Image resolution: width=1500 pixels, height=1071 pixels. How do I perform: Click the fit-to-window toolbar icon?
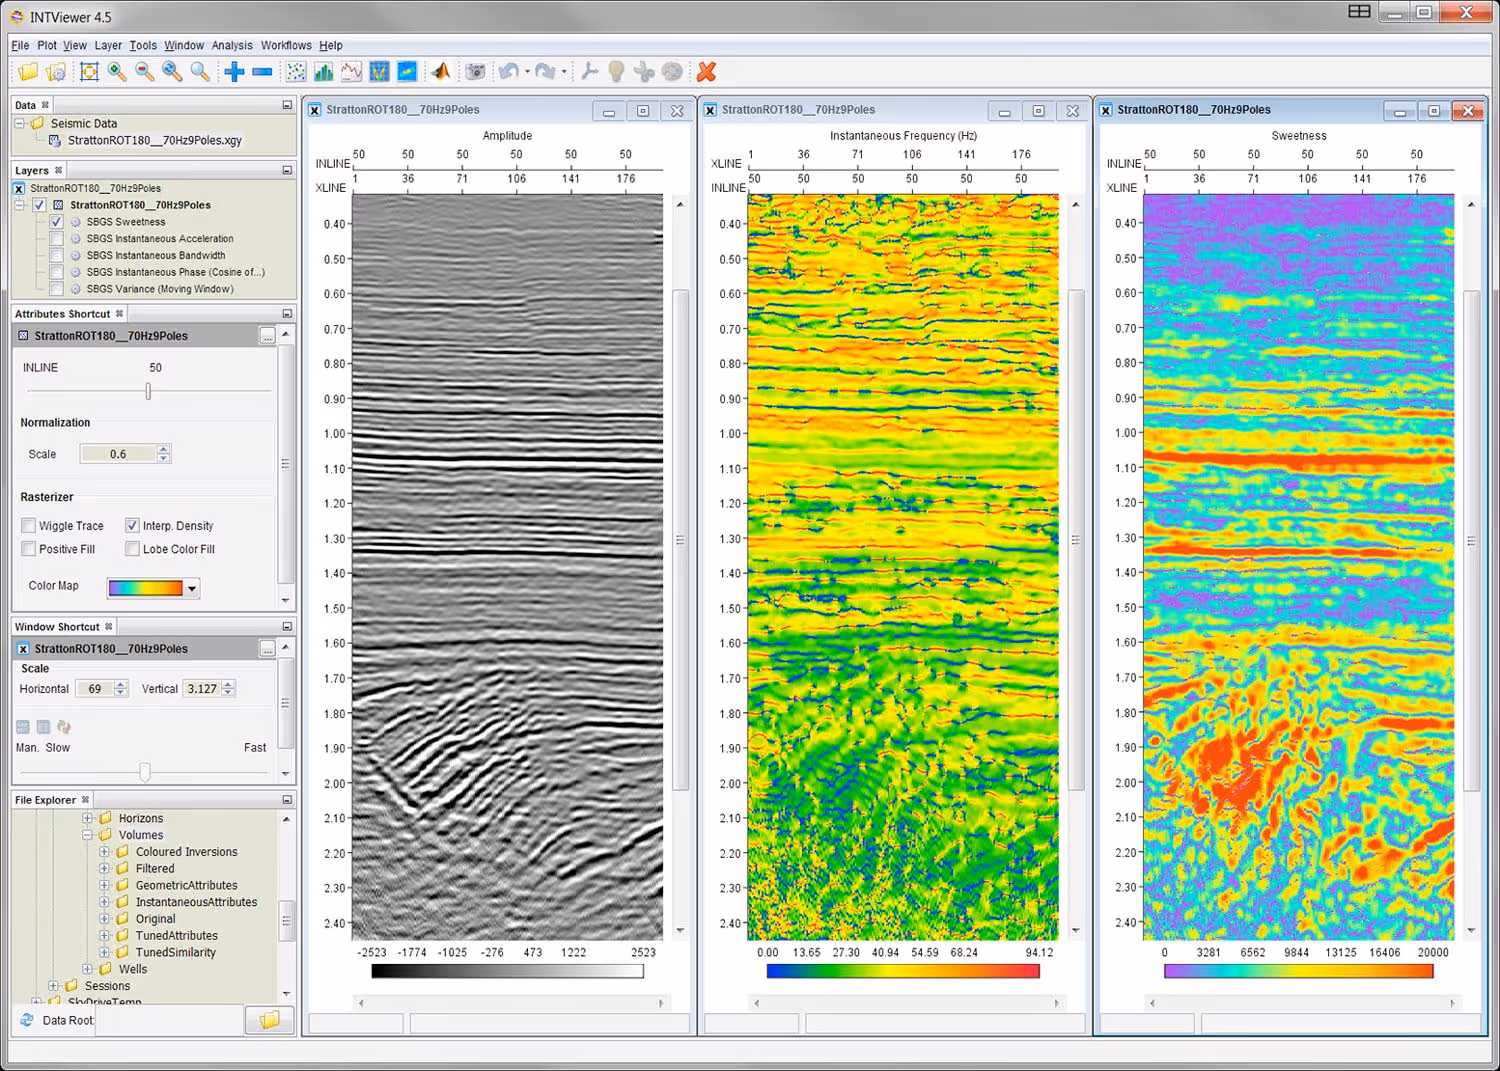[89, 71]
